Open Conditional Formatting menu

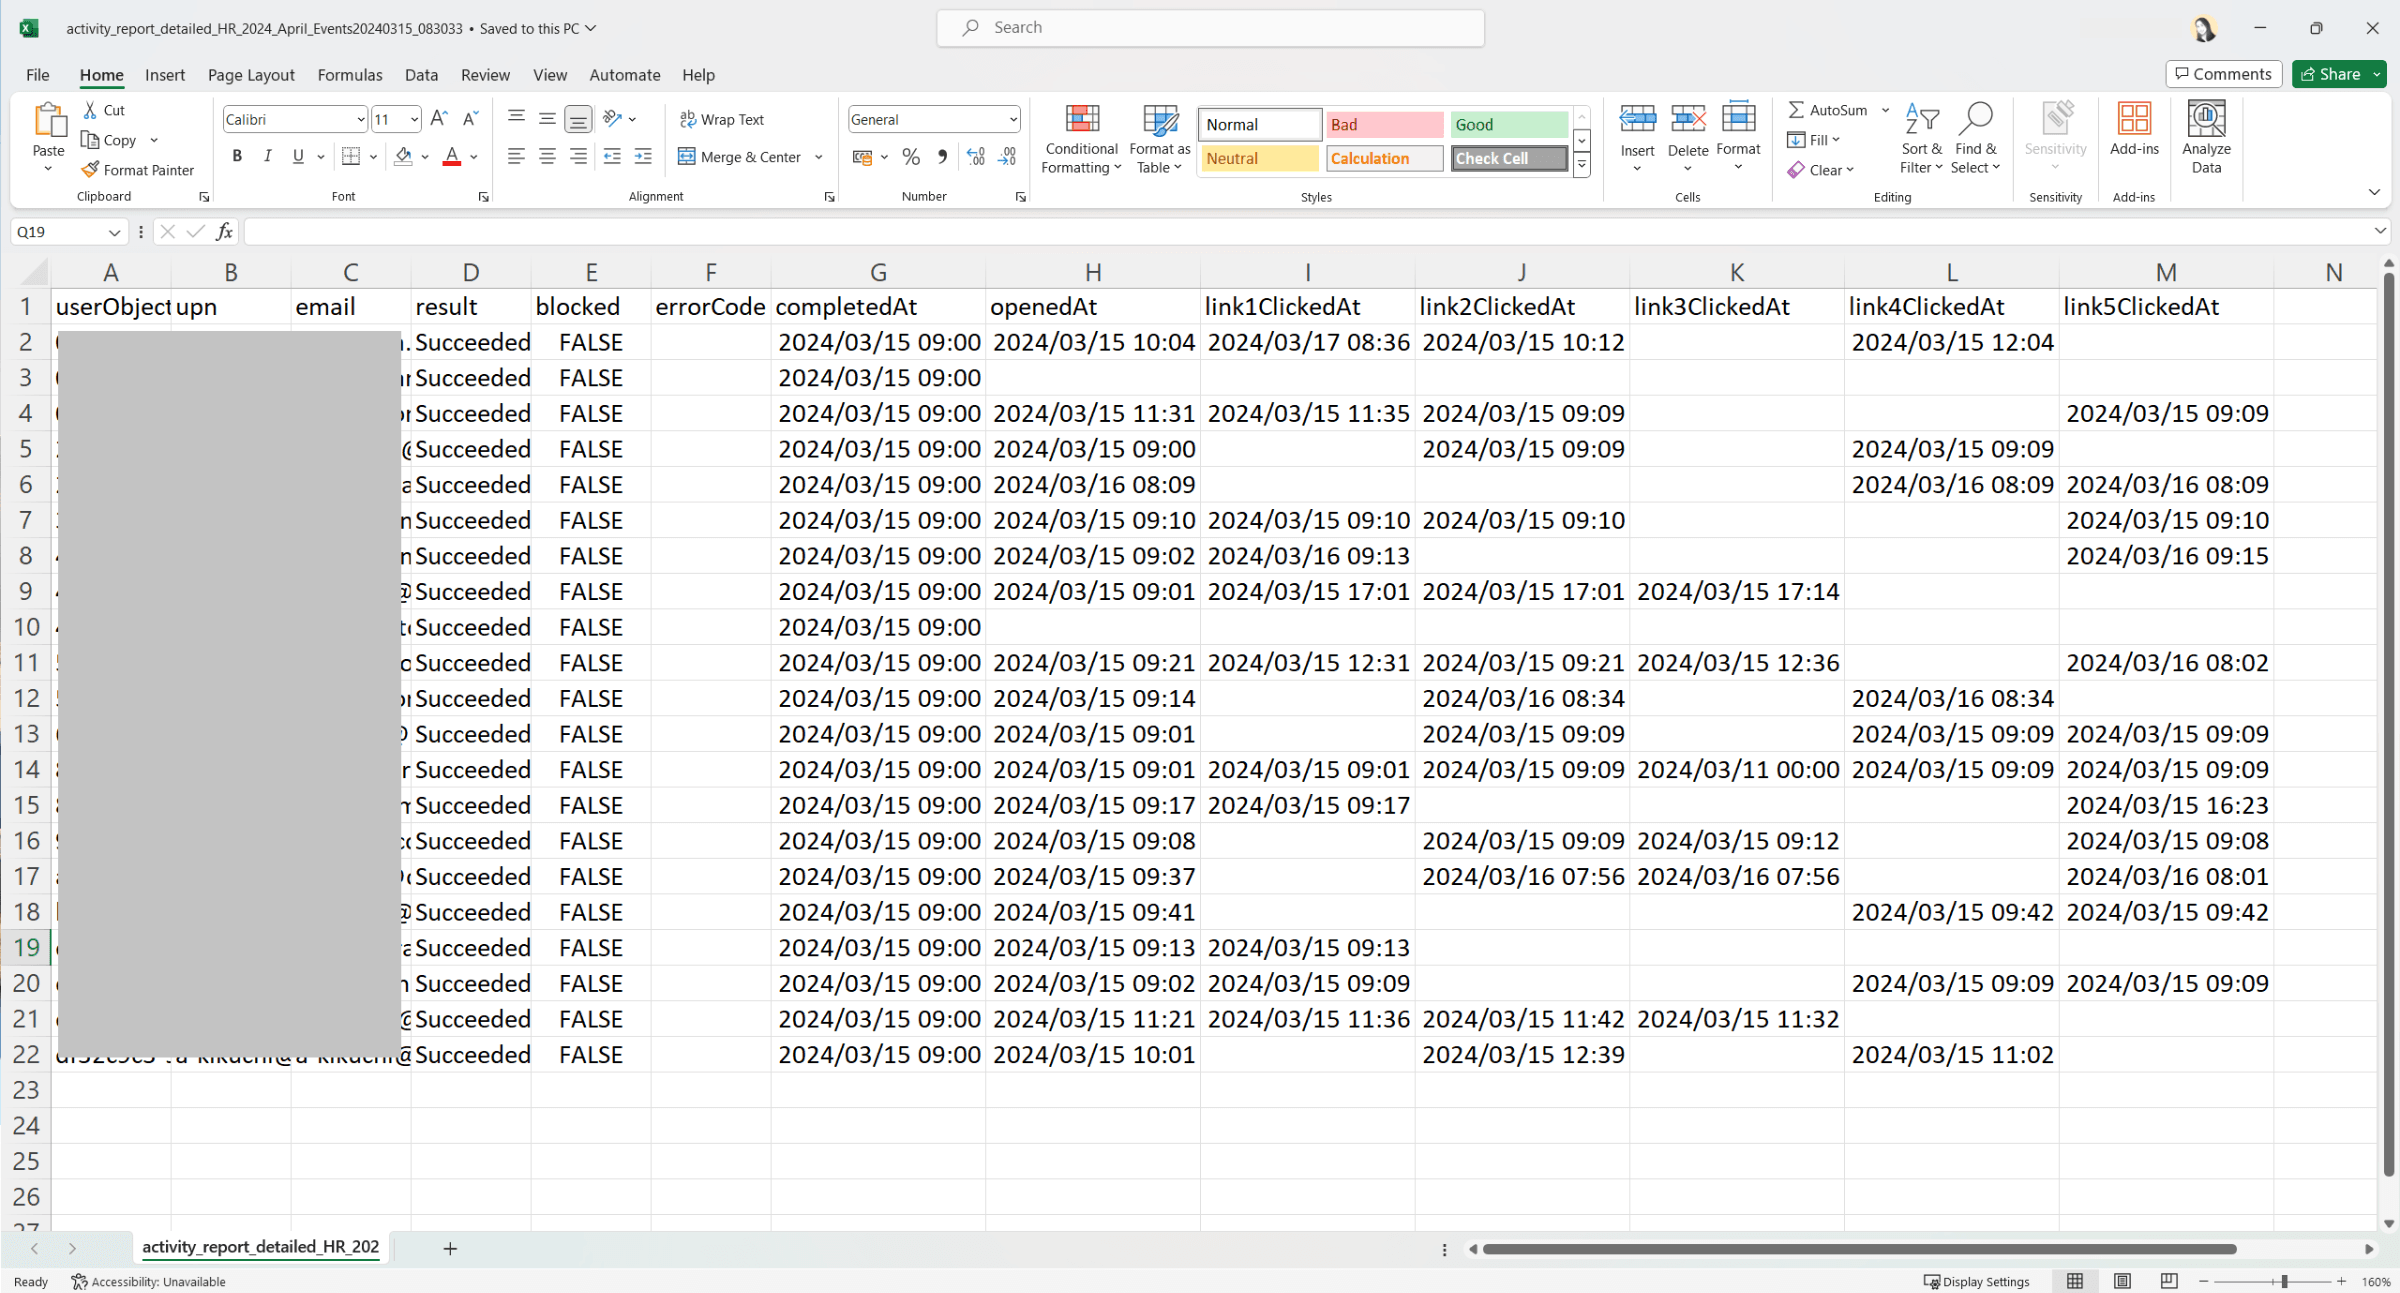click(x=1081, y=140)
